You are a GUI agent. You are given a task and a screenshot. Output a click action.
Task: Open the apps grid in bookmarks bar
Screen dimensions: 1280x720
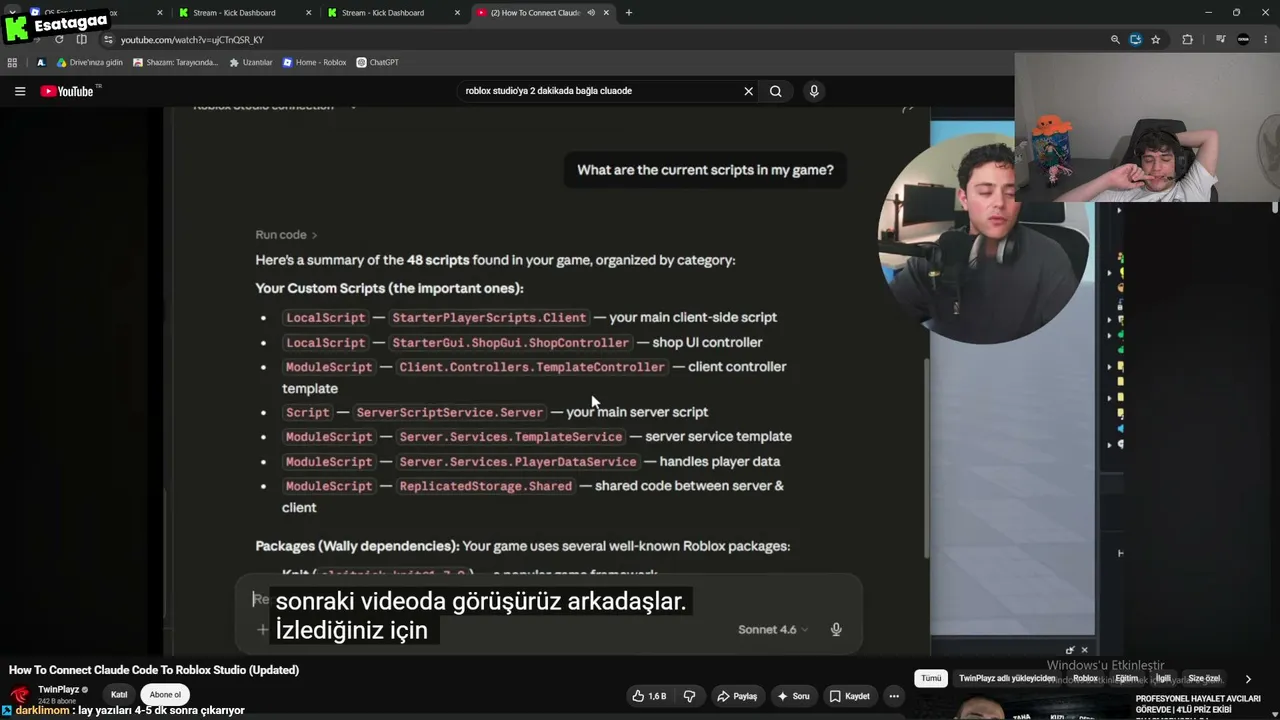pos(12,62)
